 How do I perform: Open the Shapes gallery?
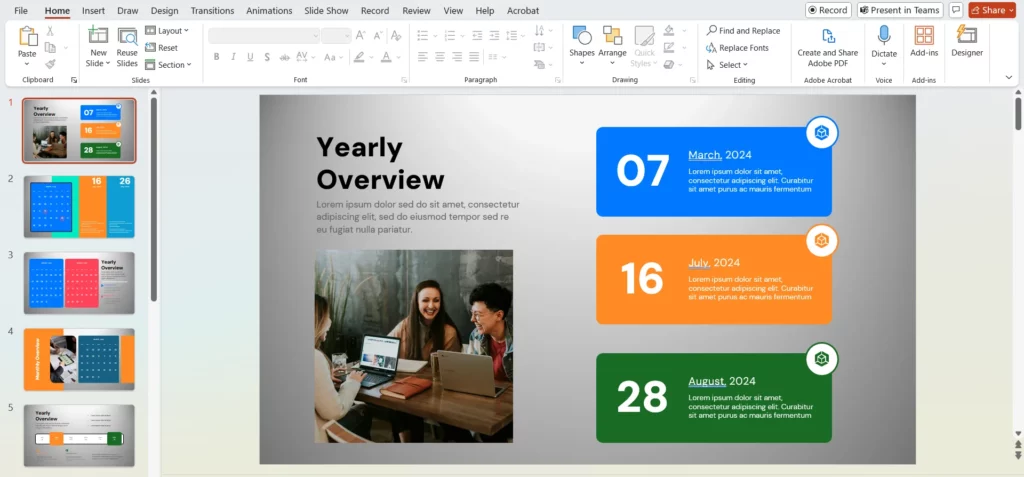point(582,36)
